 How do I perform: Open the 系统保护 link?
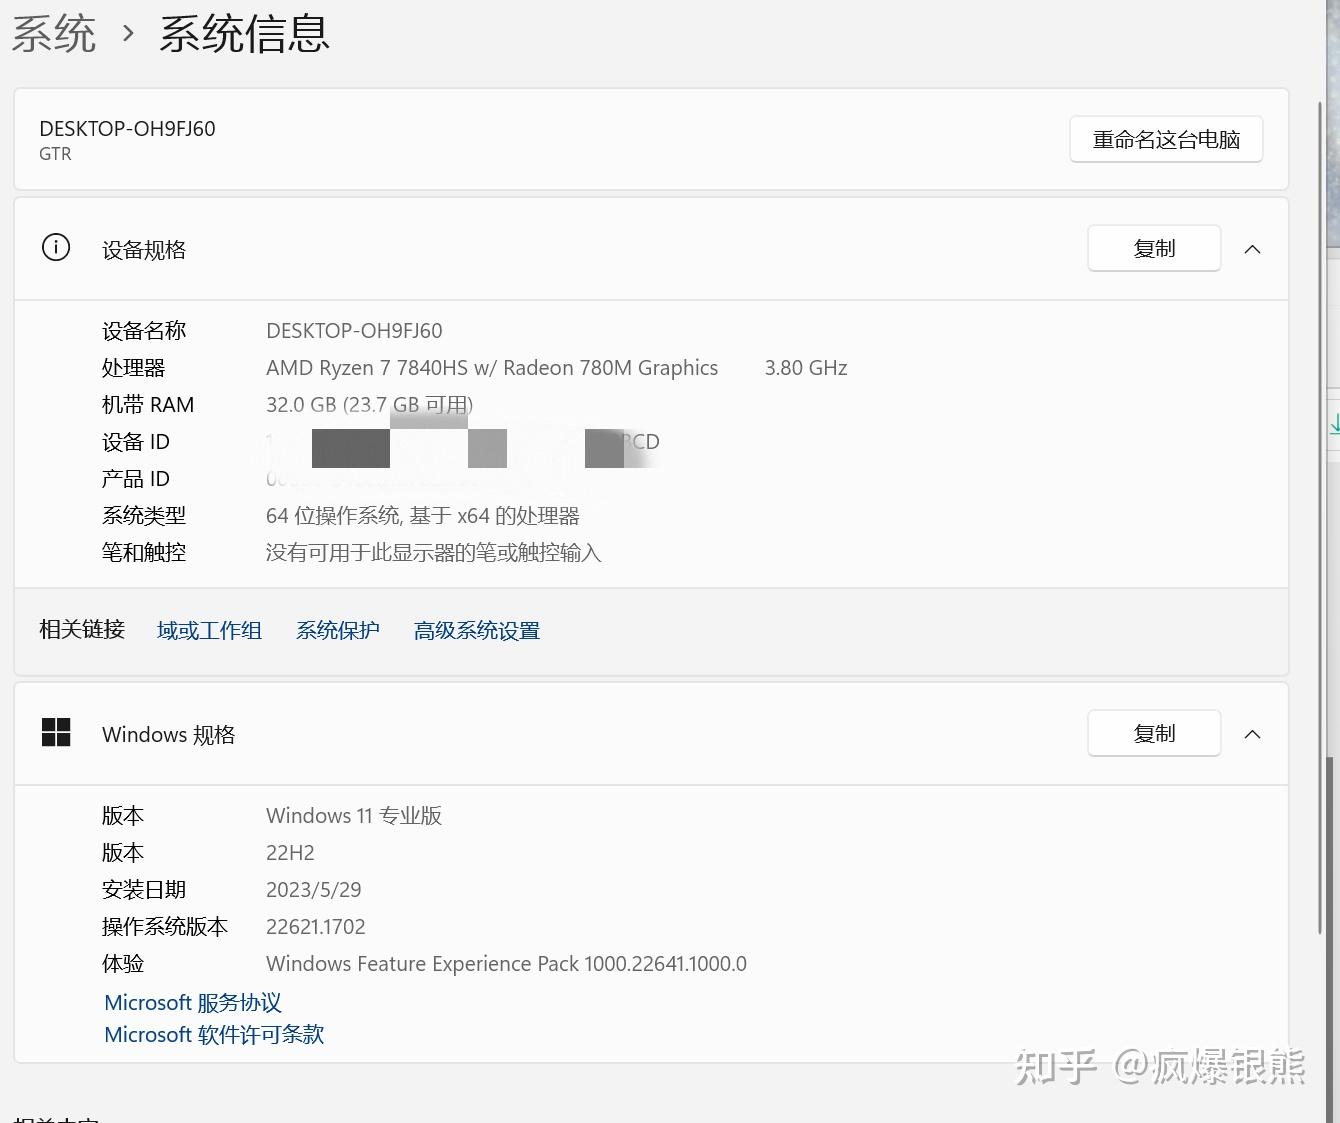(338, 630)
